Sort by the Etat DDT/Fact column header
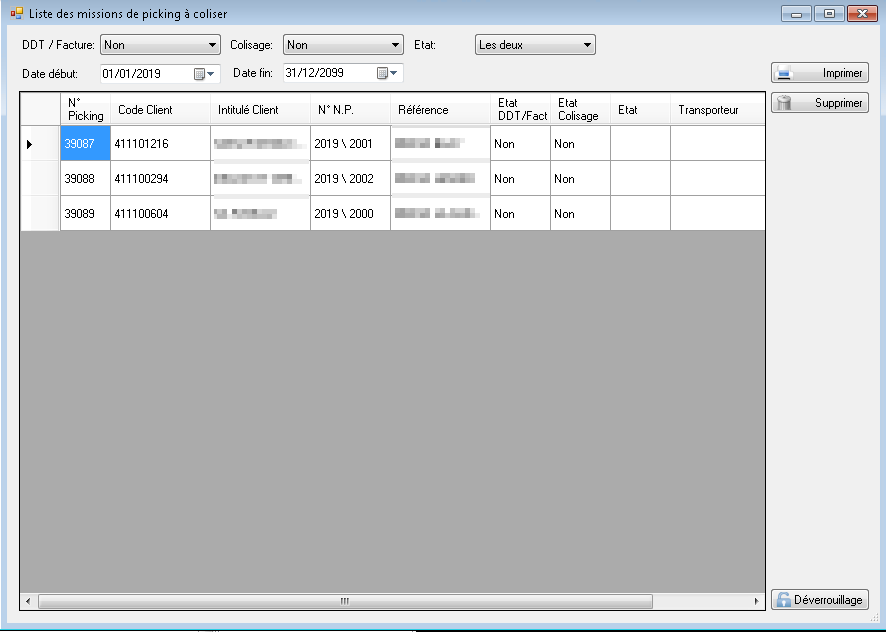This screenshot has width=886, height=632. (520, 109)
